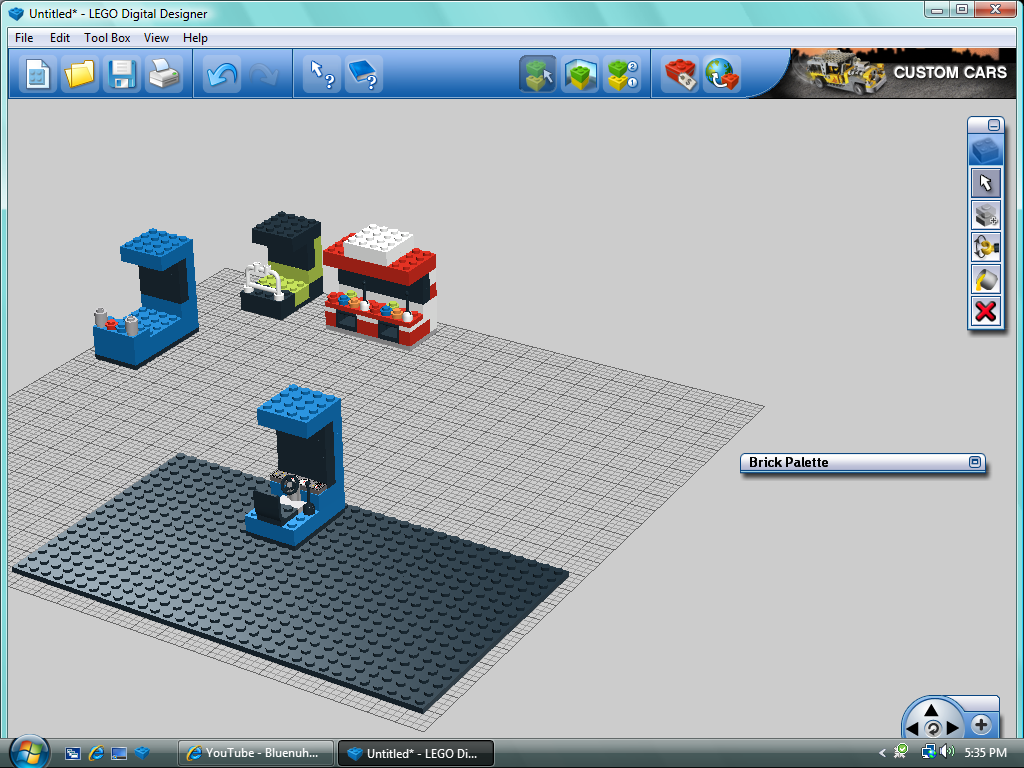Viewport: 1024px width, 768px height.
Task: Switch to View mode
Action: (x=580, y=74)
